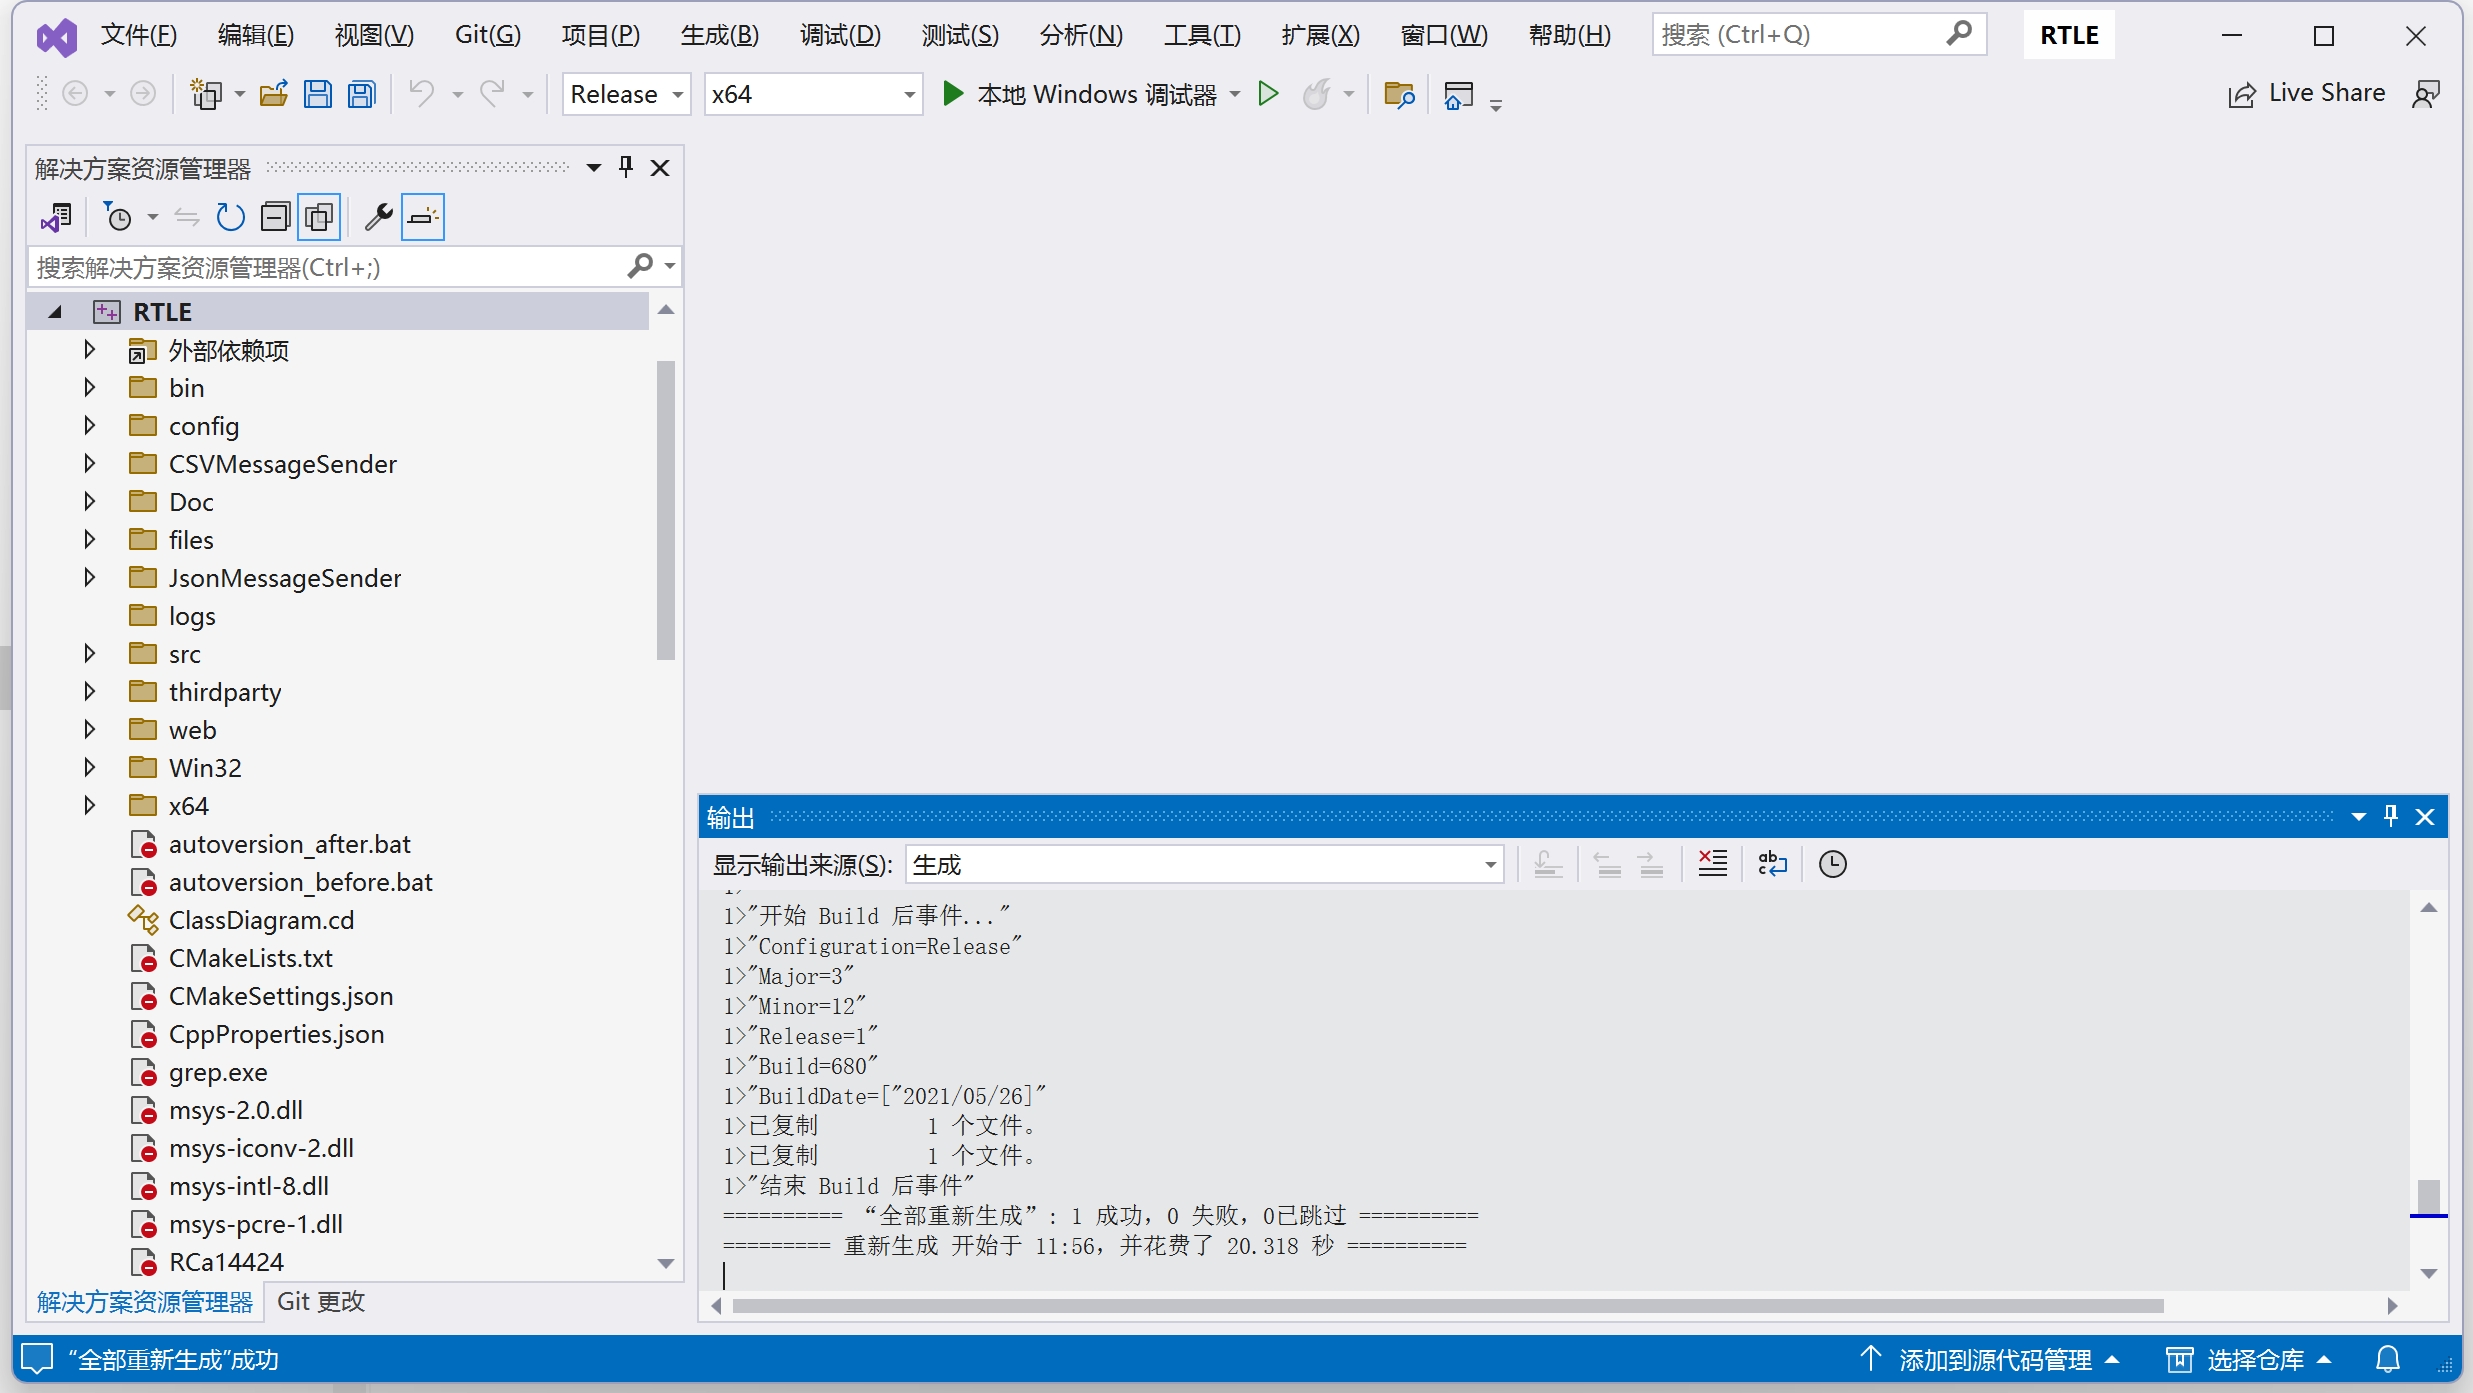Open the Release configuration dropdown
Image resolution: width=2473 pixels, height=1393 pixels.
click(x=626, y=95)
